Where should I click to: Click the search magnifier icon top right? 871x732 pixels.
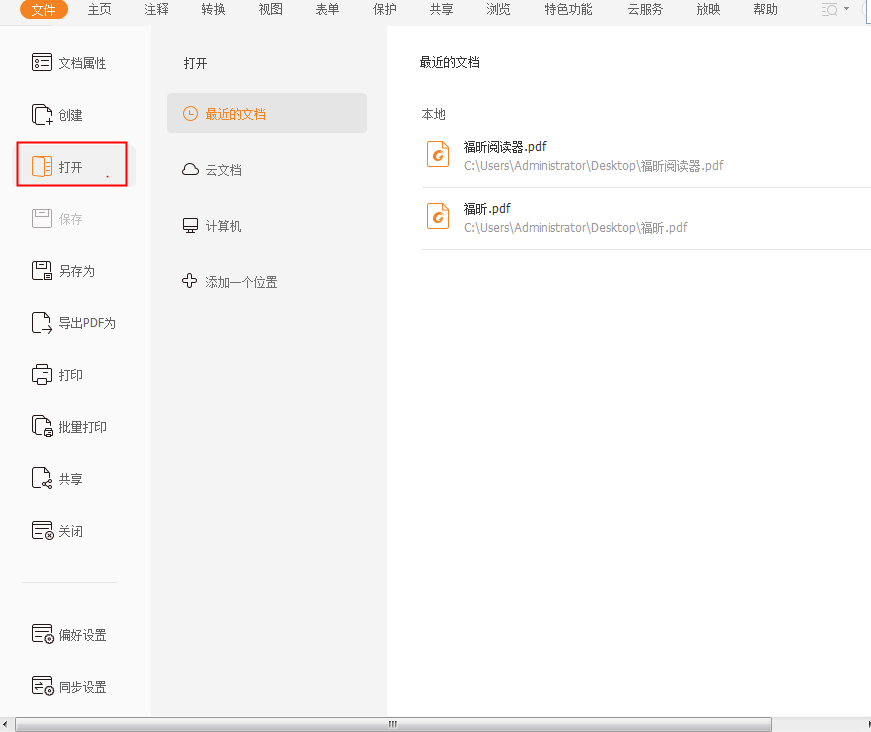(828, 10)
